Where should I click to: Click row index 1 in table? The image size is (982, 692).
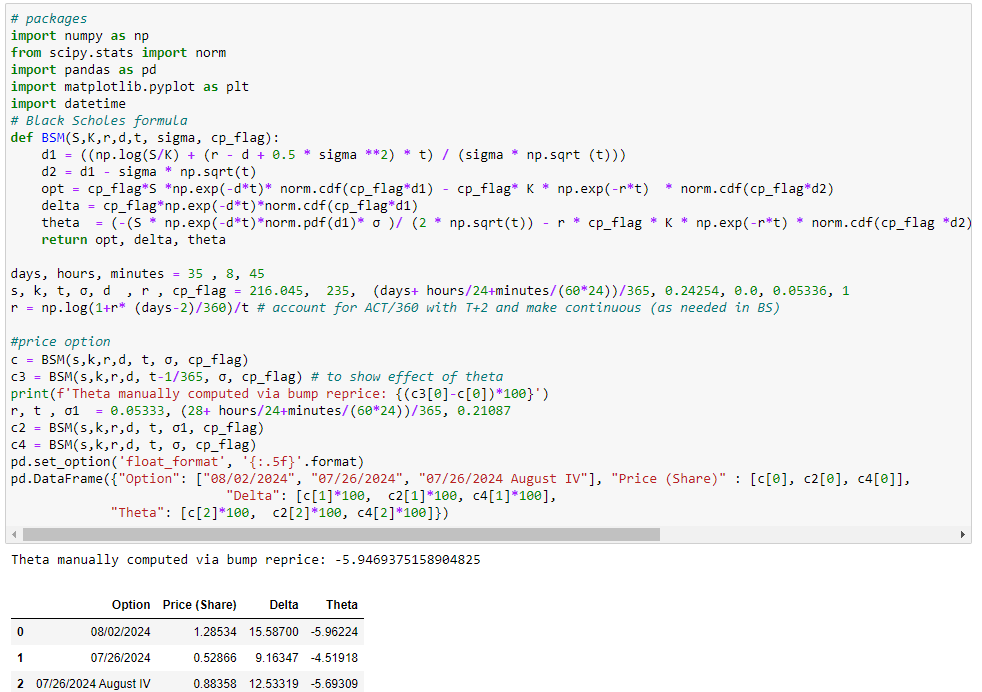[20, 658]
